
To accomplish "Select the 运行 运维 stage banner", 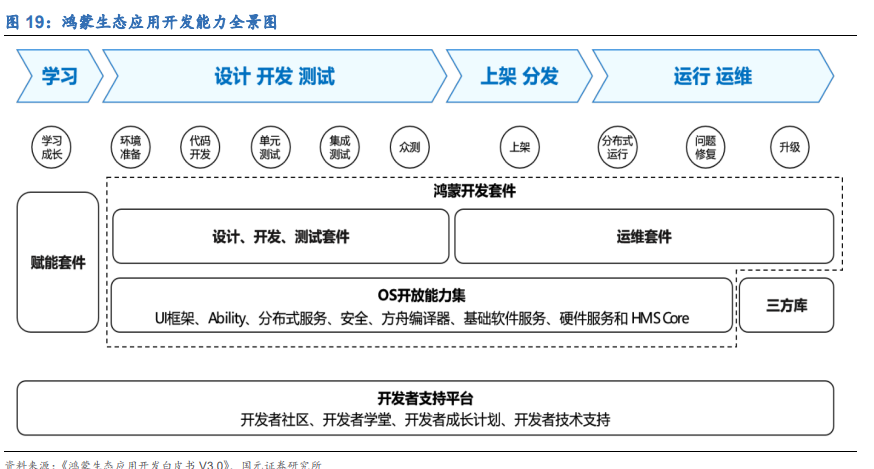I will point(713,76).
